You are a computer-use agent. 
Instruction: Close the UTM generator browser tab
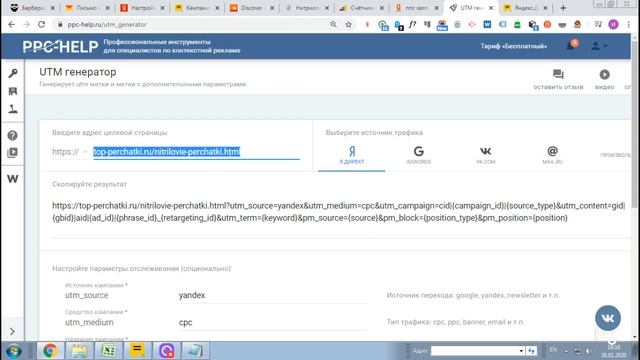(491, 8)
